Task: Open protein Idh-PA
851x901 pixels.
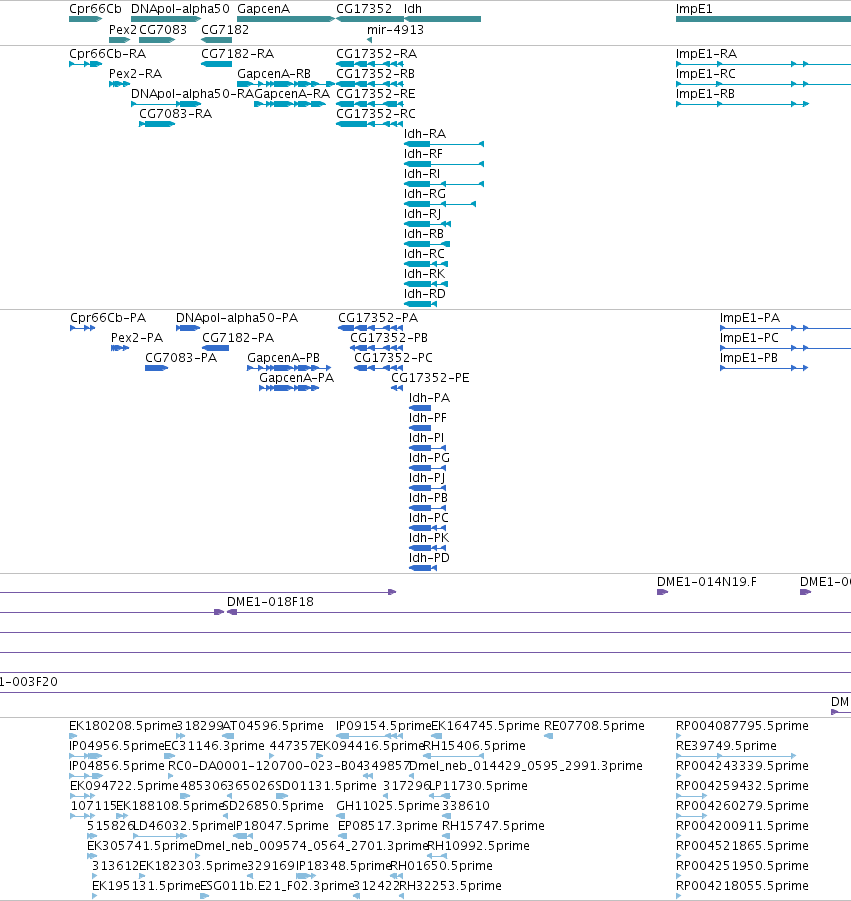Action: pos(429,398)
